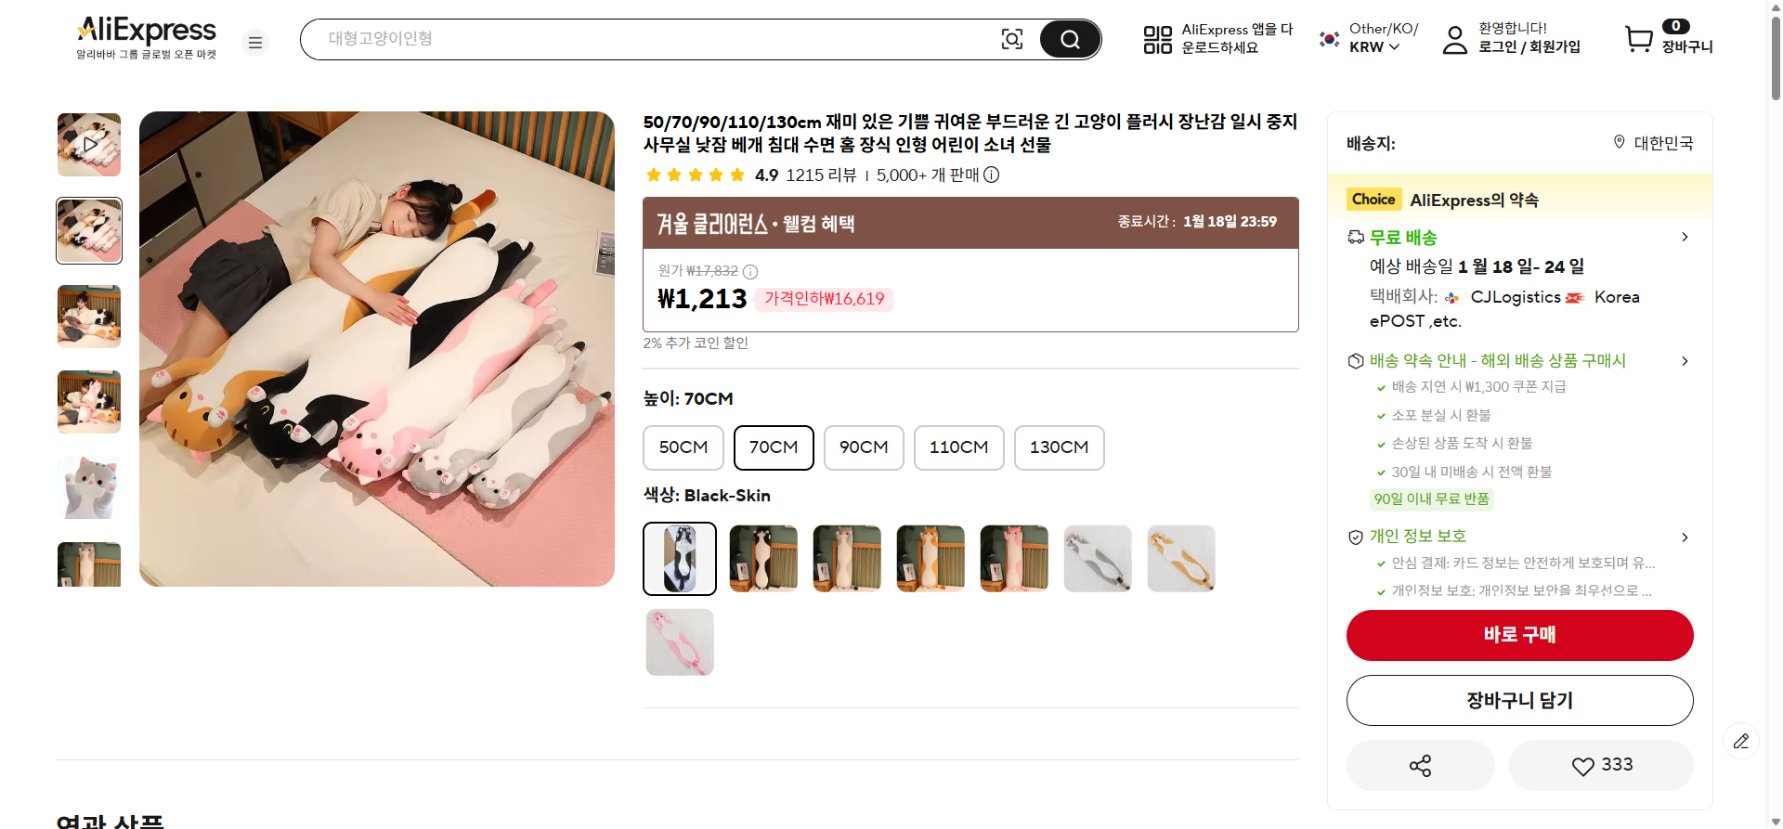Click the 장바구니 담기 button
Image resolution: width=1783 pixels, height=829 pixels.
(x=1519, y=700)
